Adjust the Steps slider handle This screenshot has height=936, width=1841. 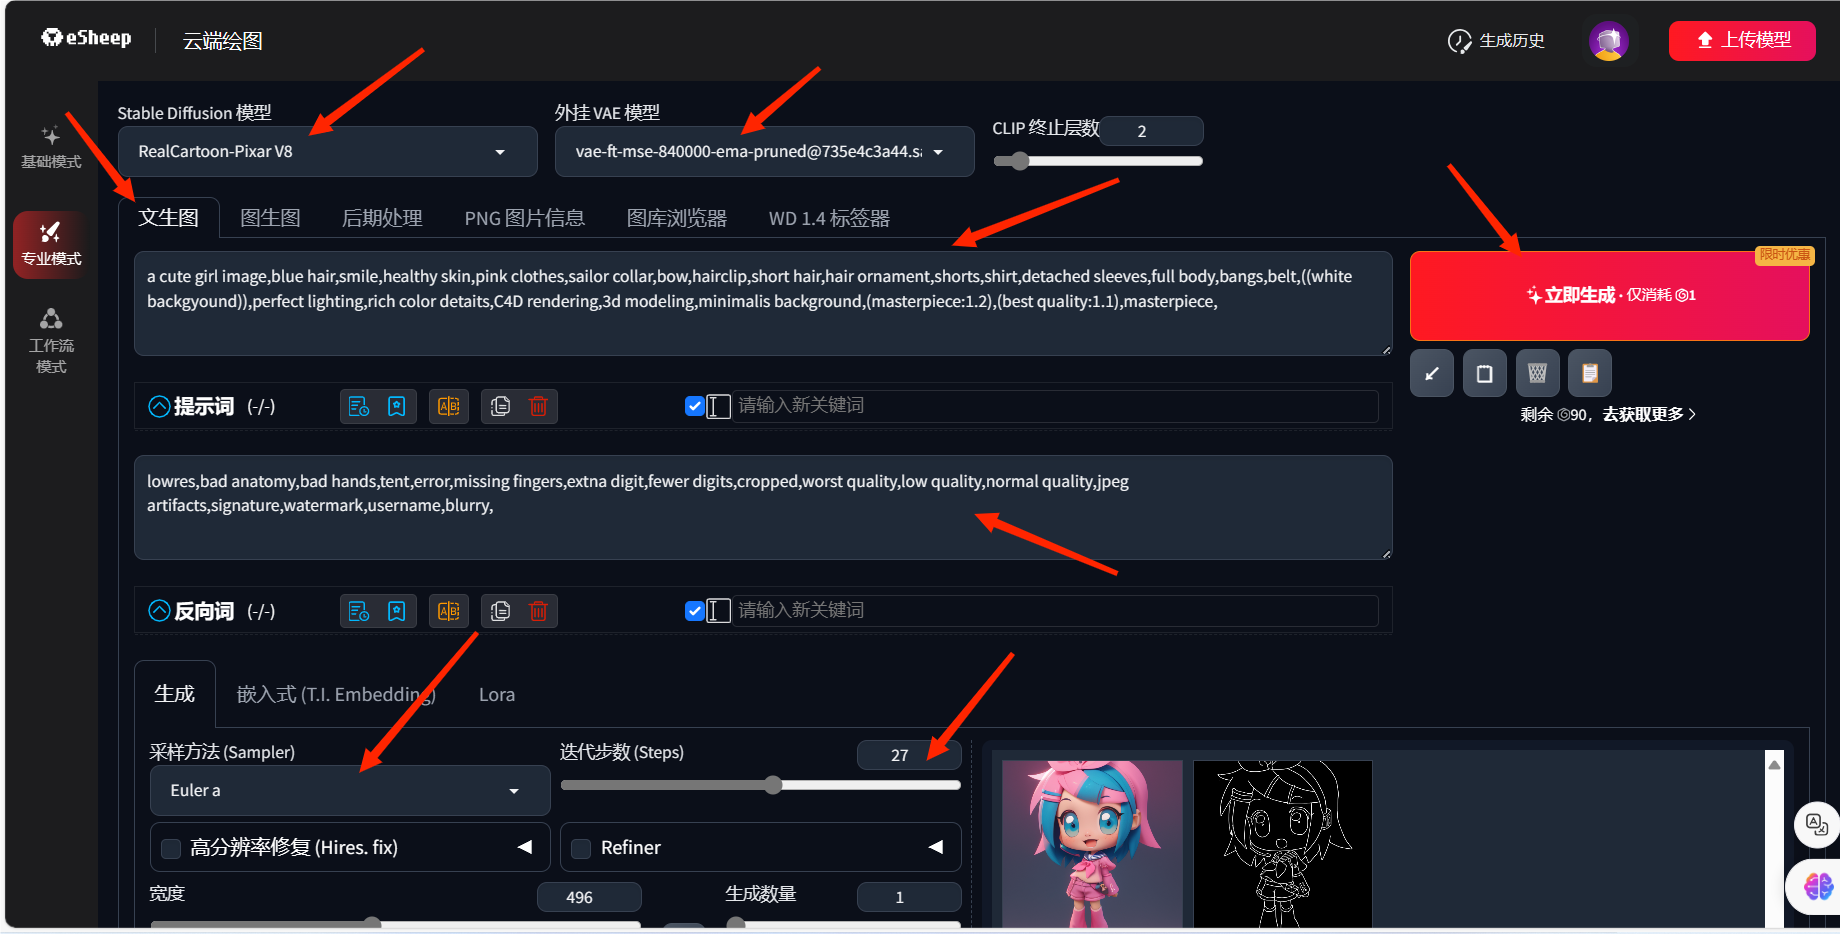773,785
